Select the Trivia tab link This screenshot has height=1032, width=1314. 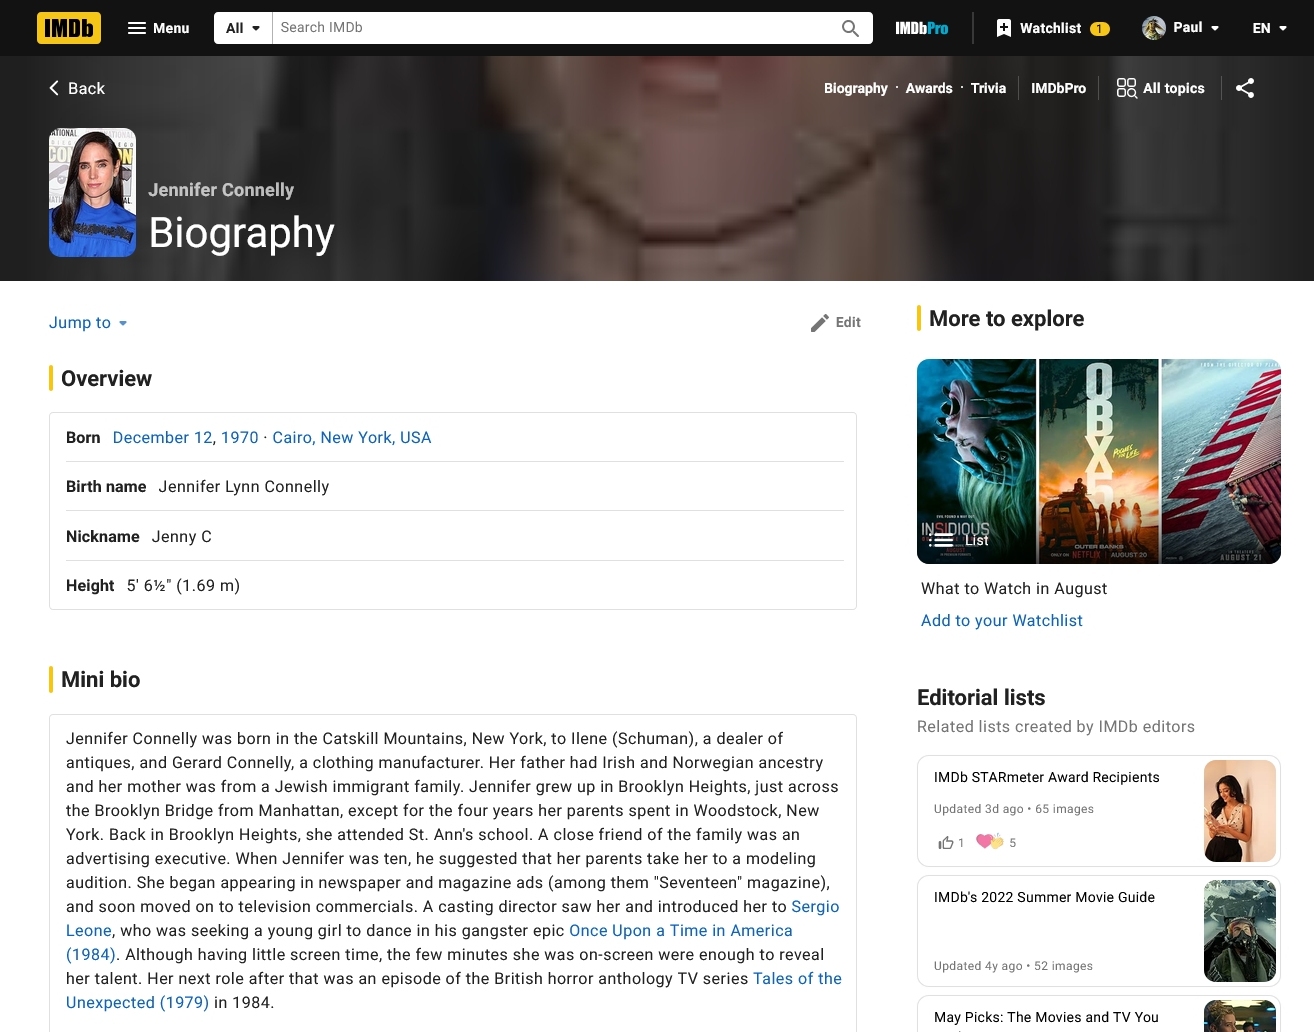pyautogui.click(x=988, y=88)
